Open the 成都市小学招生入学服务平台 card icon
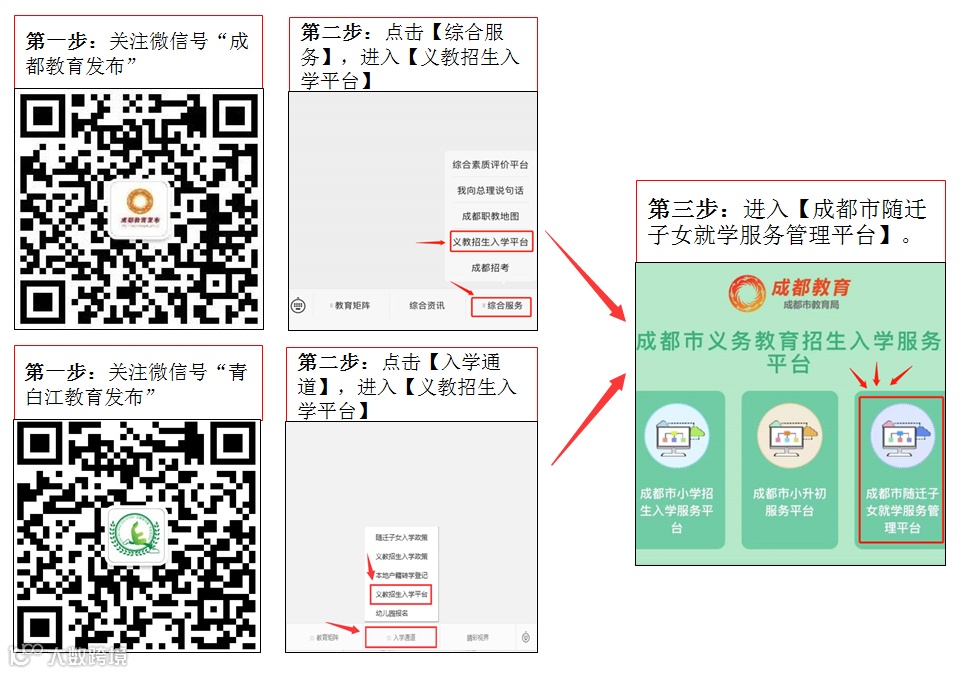This screenshot has height=674, width=977. pos(677,436)
